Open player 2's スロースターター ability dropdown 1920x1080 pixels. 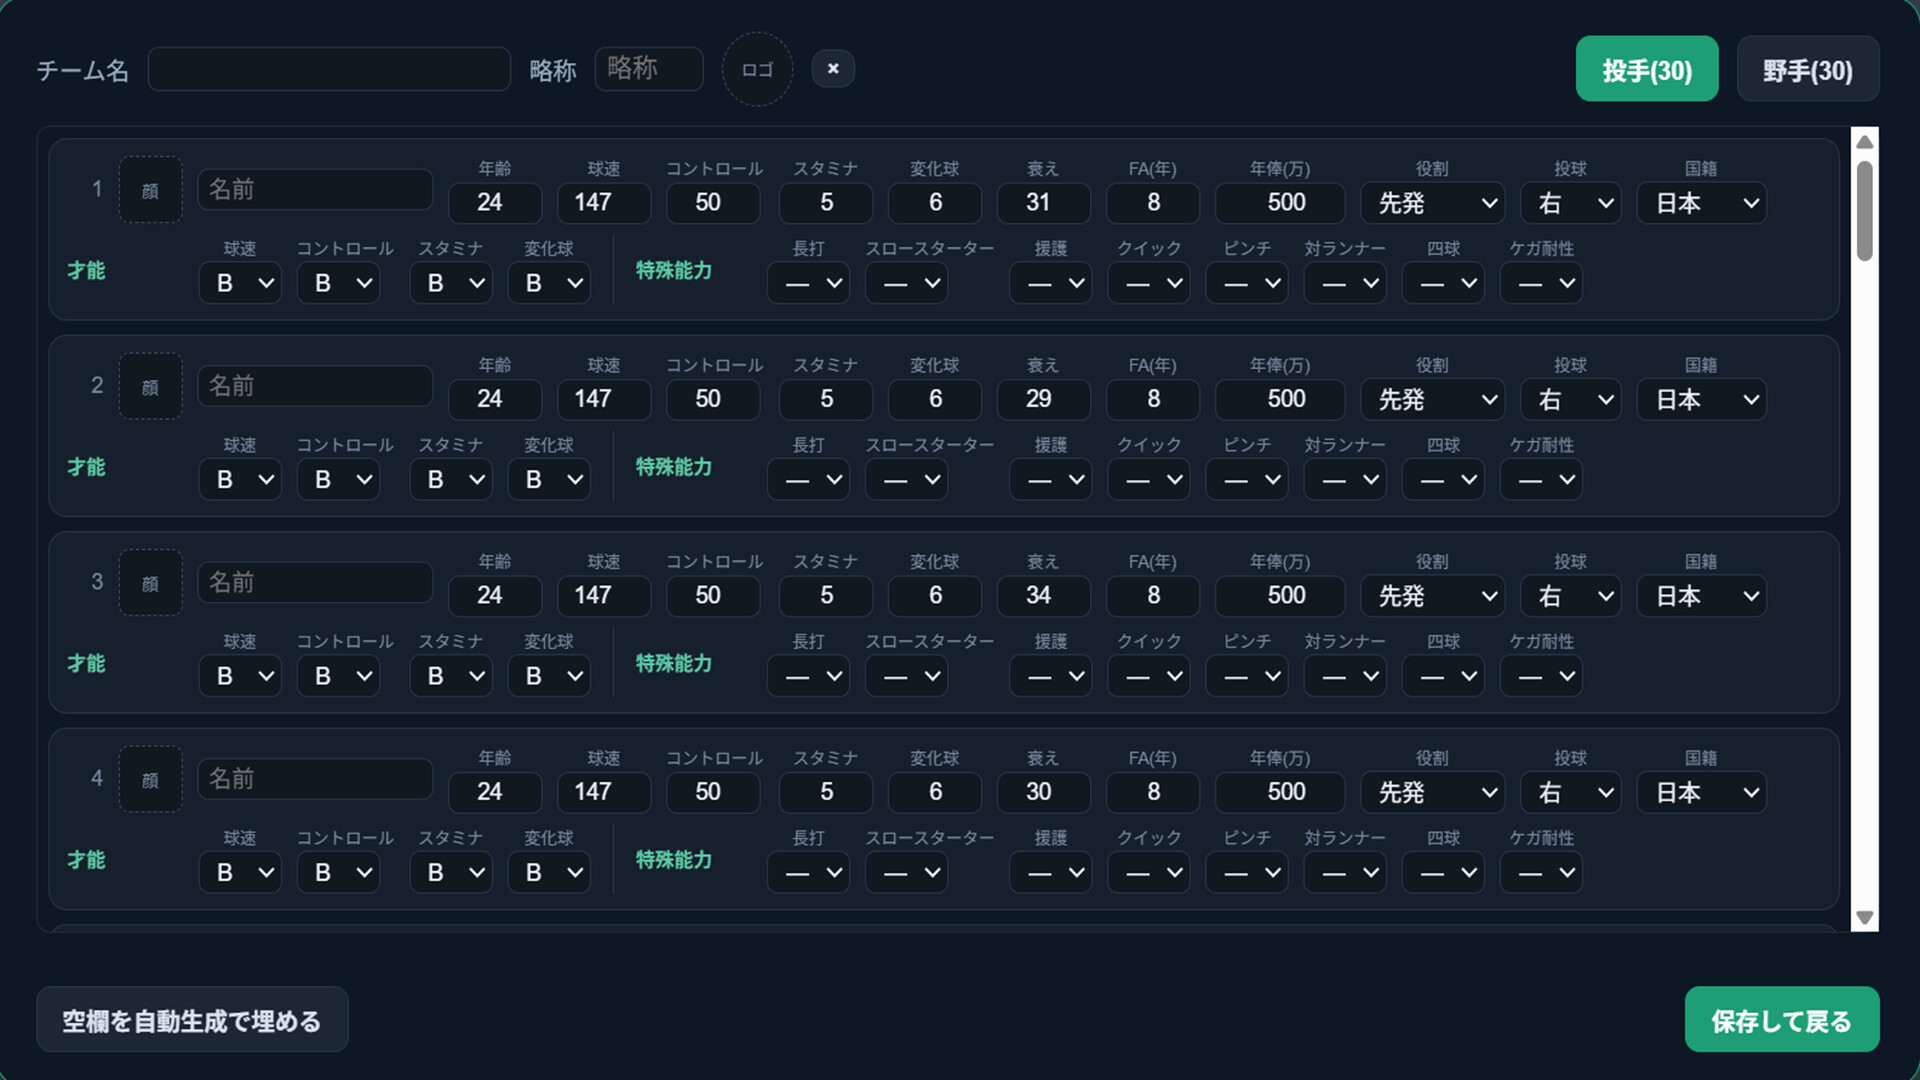pyautogui.click(x=907, y=480)
